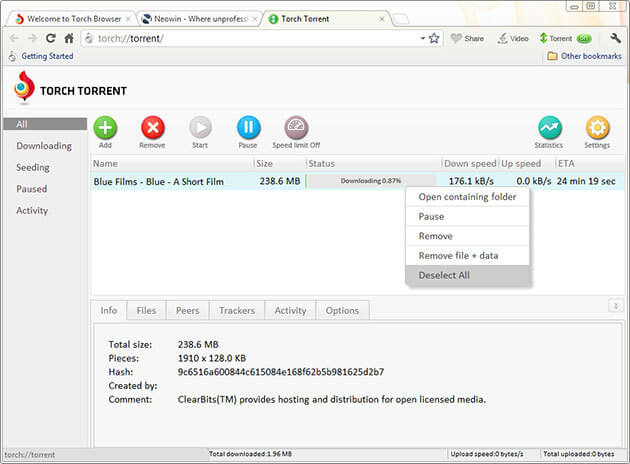Open the orange Settings gear icon
630x464 pixels.
click(597, 127)
